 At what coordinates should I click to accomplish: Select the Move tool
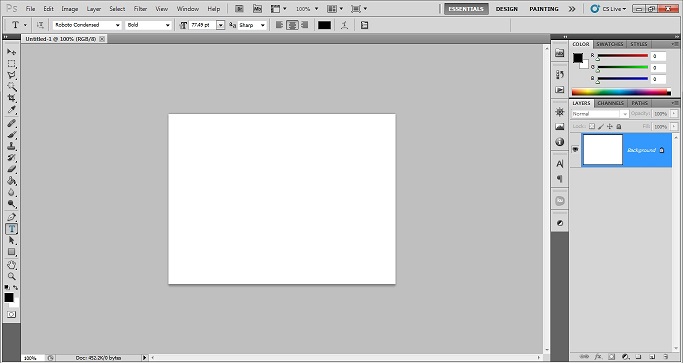point(11,52)
